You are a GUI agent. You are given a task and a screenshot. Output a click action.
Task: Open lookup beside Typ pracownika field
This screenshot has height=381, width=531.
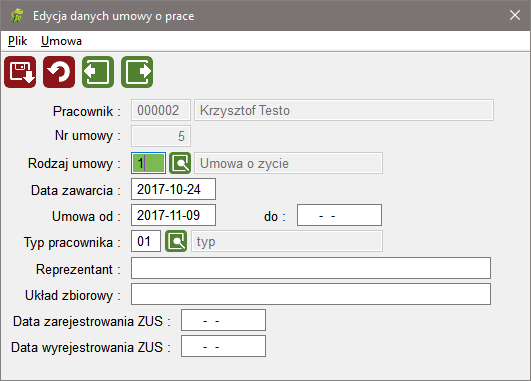coord(176,241)
